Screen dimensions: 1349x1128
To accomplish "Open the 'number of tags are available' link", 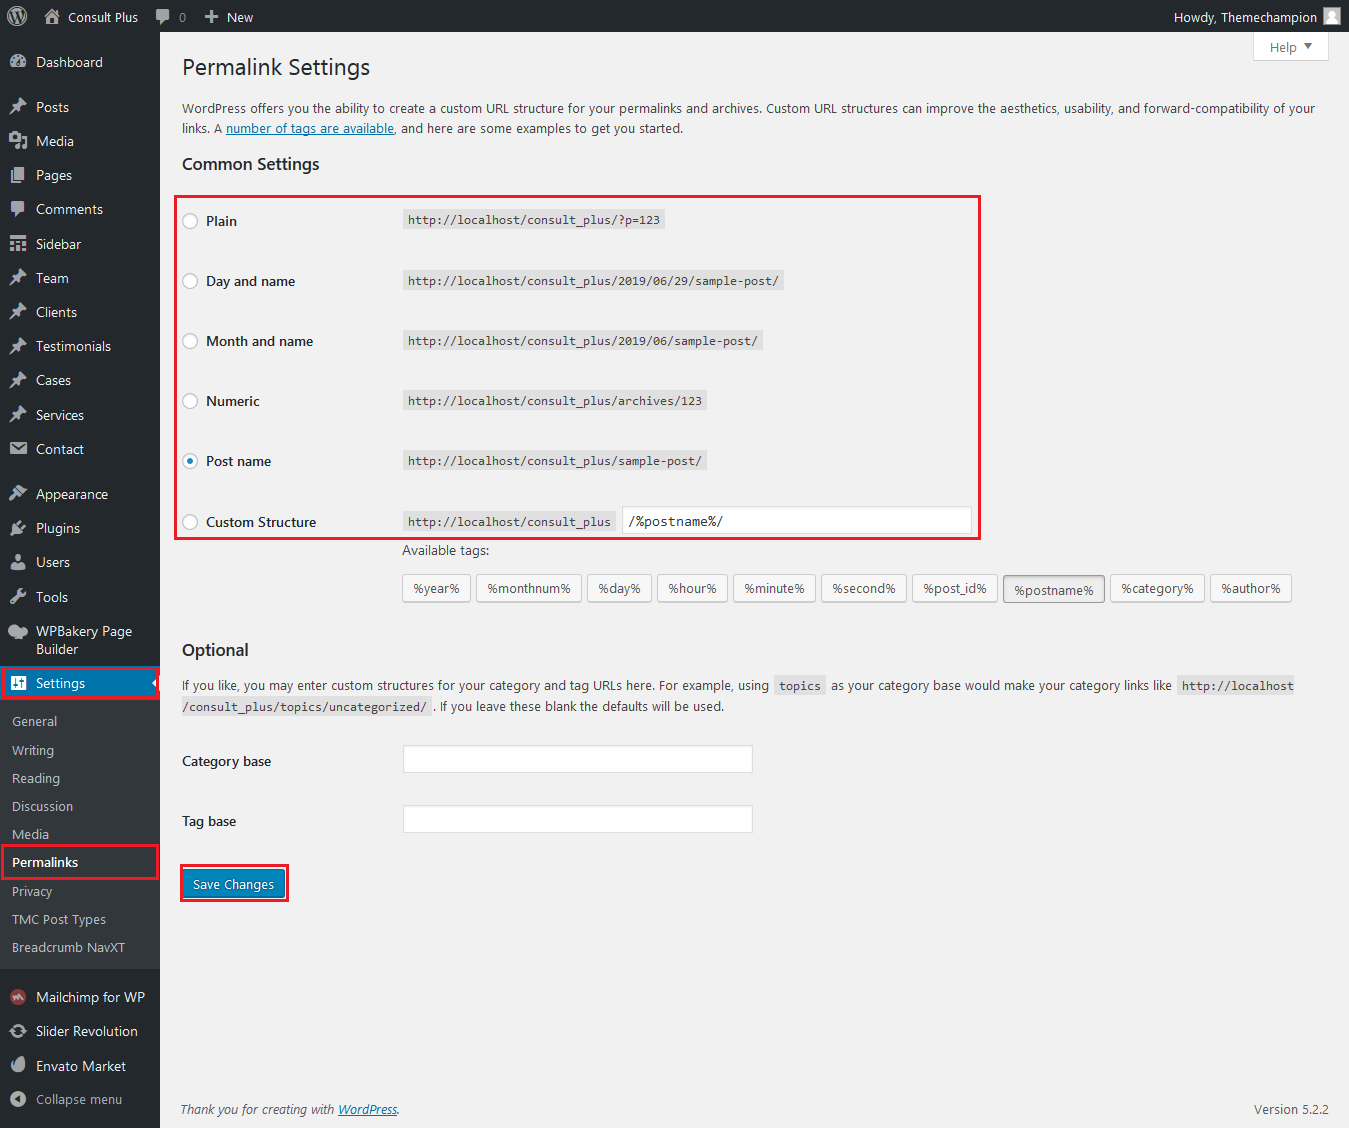I will [x=310, y=128].
